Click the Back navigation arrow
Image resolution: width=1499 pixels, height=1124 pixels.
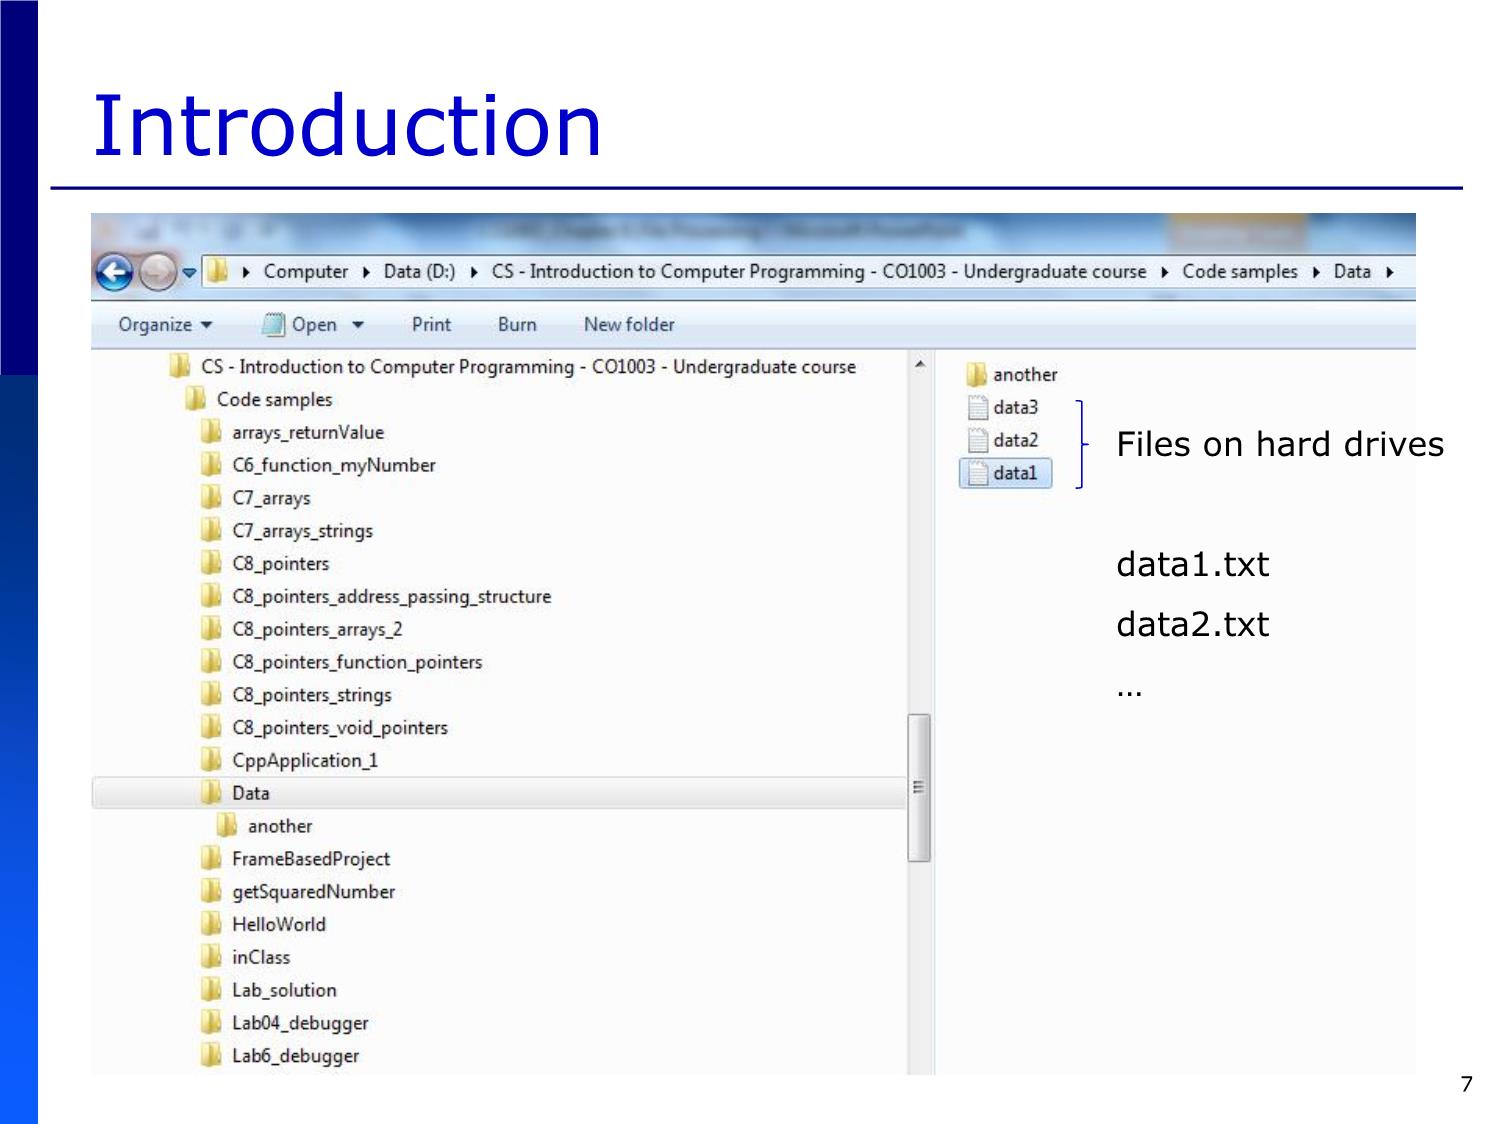click(x=115, y=272)
